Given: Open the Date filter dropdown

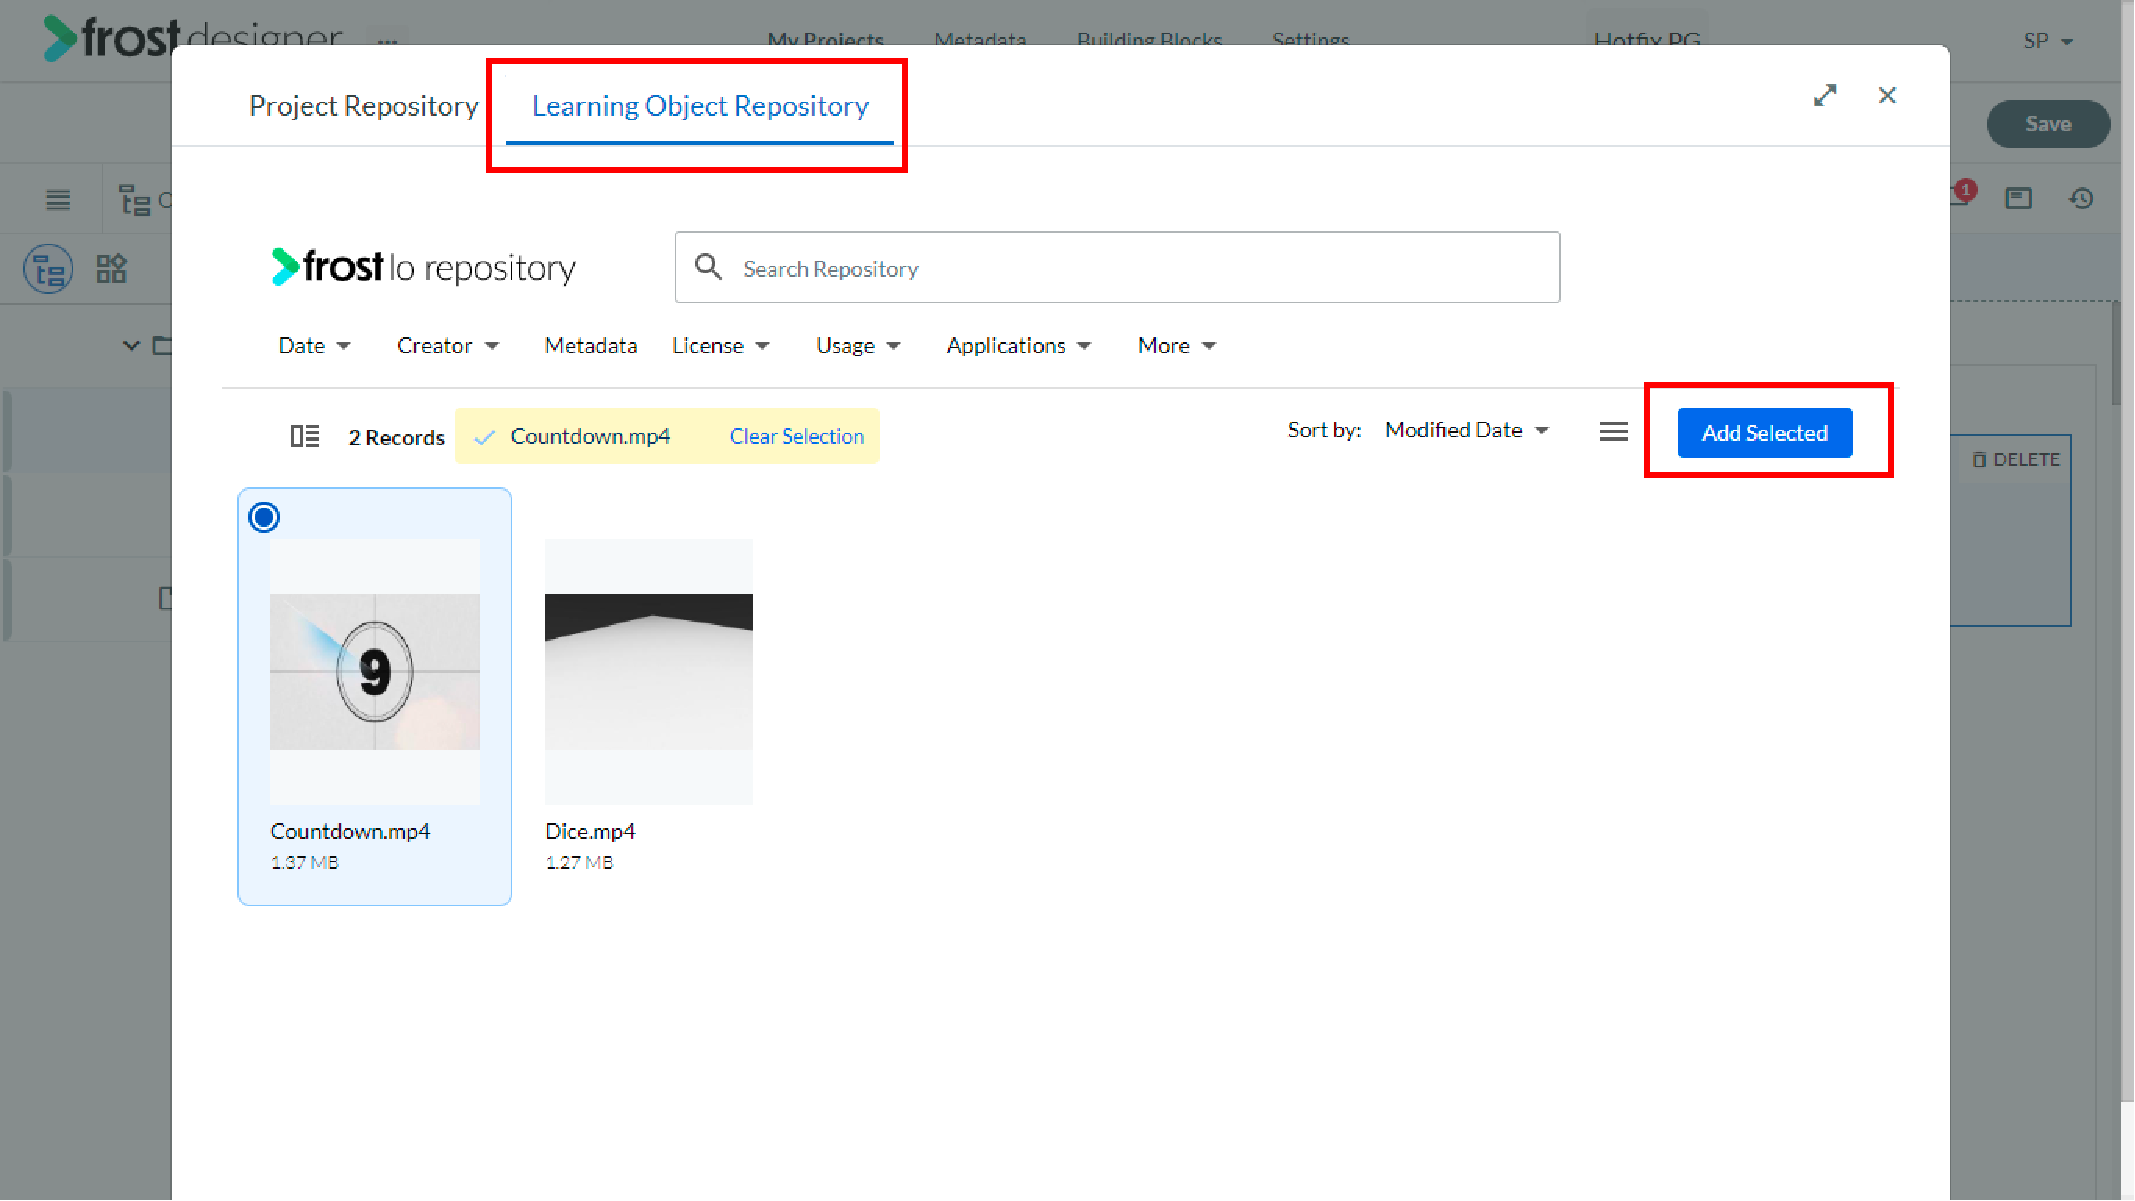Looking at the screenshot, I should pos(314,345).
